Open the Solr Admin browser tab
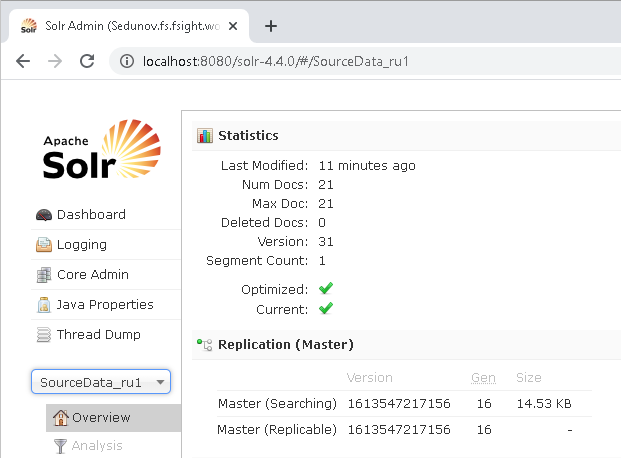This screenshot has height=458, width=621. click(125, 25)
